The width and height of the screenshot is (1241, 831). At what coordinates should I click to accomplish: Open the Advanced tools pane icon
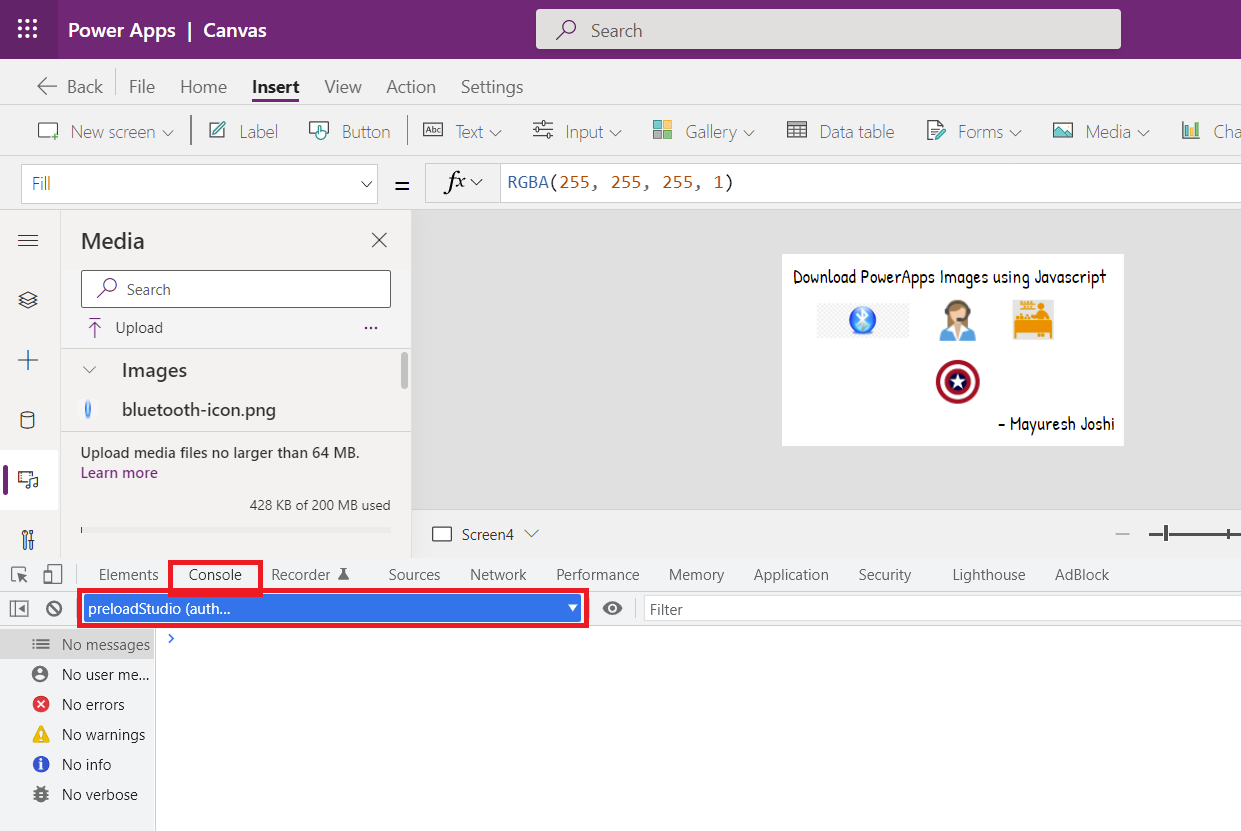(28, 539)
